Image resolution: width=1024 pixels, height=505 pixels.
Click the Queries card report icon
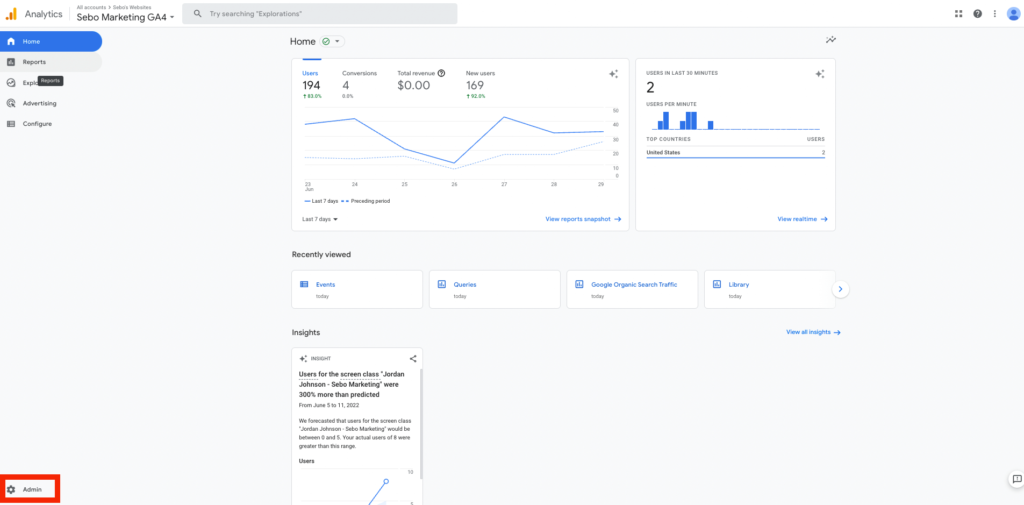click(441, 284)
